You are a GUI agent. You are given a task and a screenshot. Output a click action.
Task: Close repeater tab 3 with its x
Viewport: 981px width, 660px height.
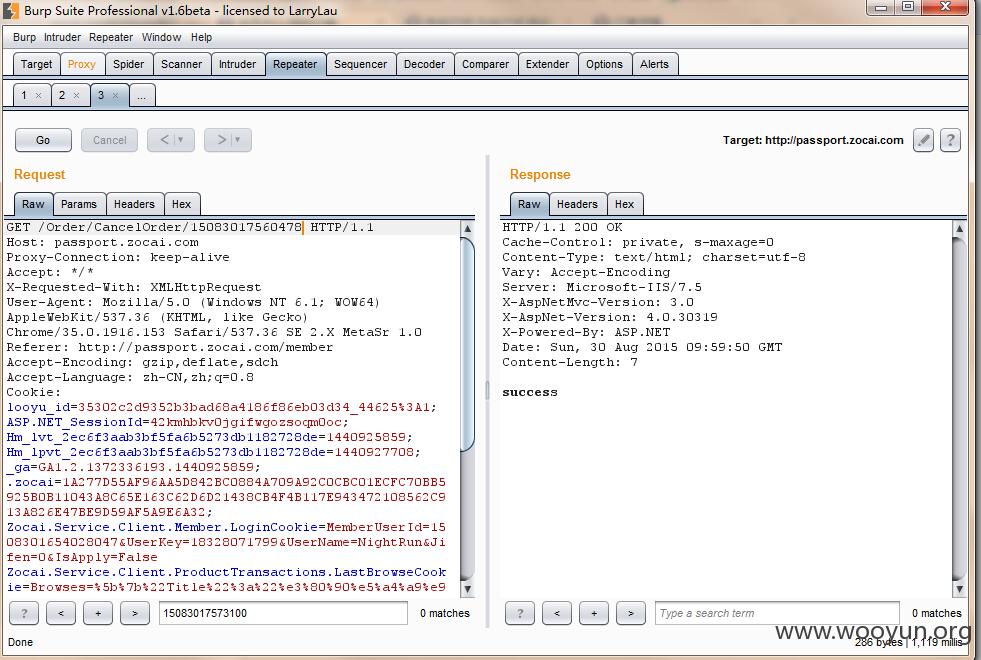point(115,96)
